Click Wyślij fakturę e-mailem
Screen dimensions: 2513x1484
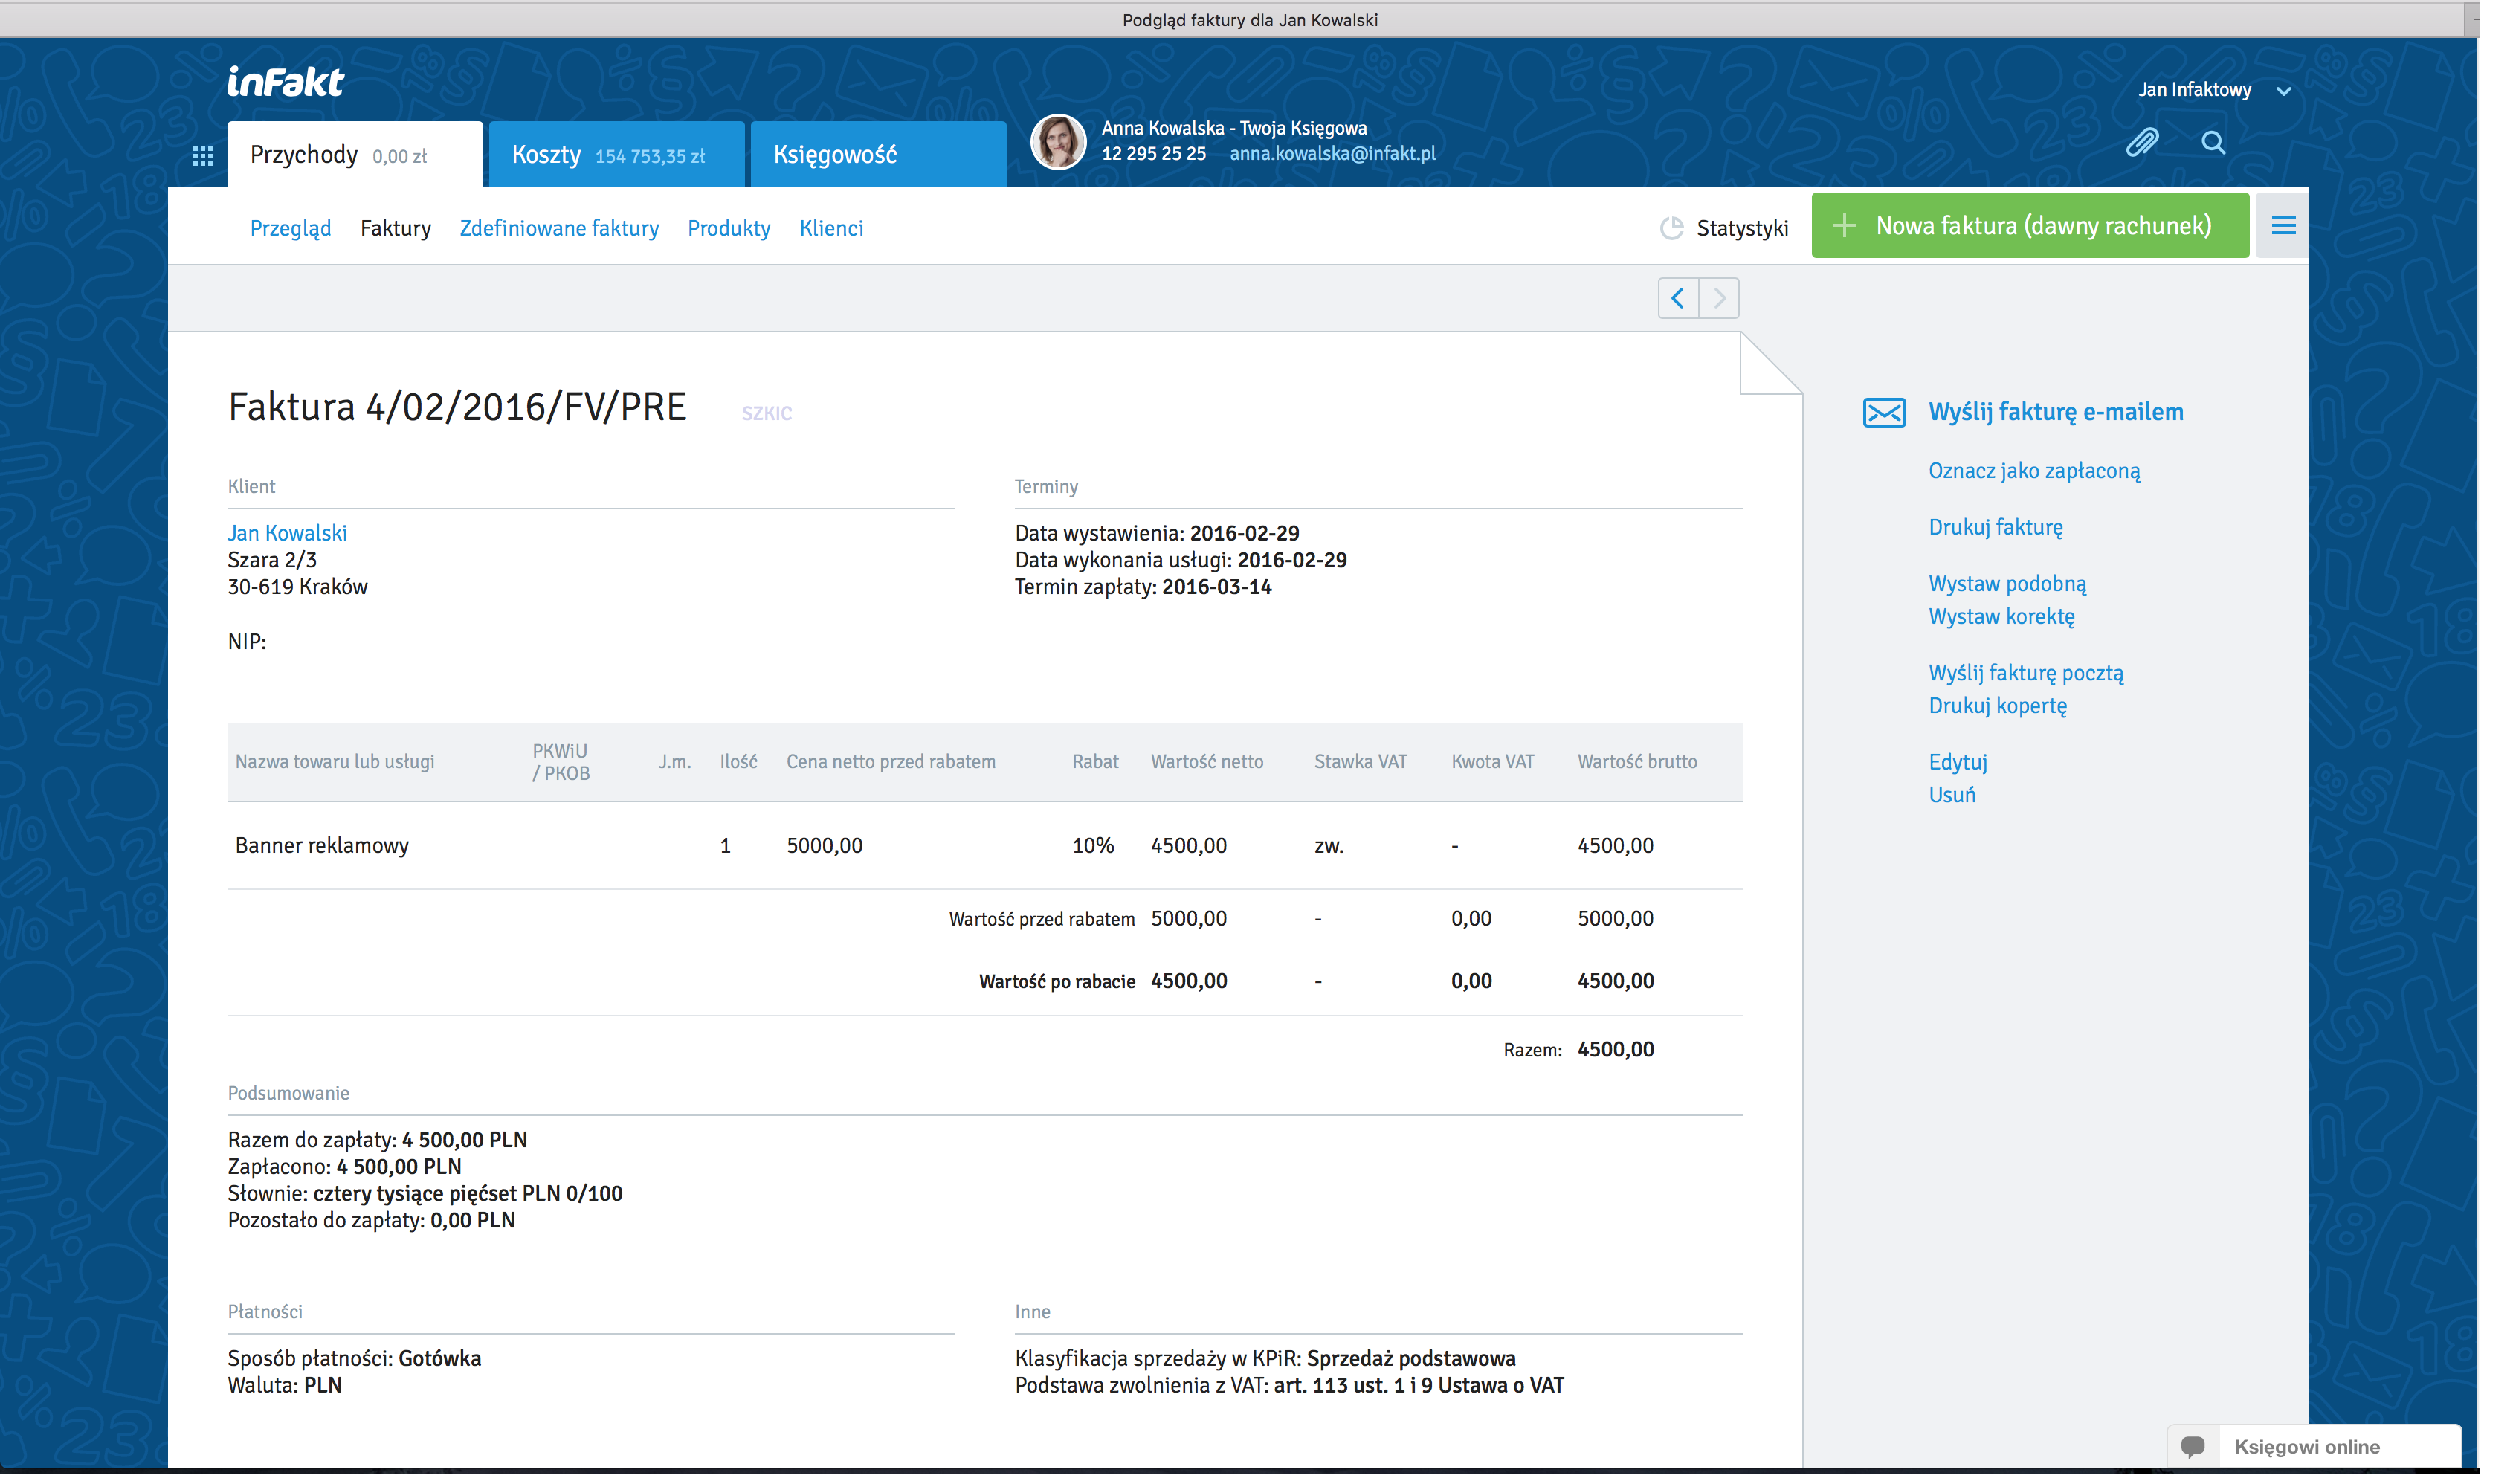point(2056,412)
